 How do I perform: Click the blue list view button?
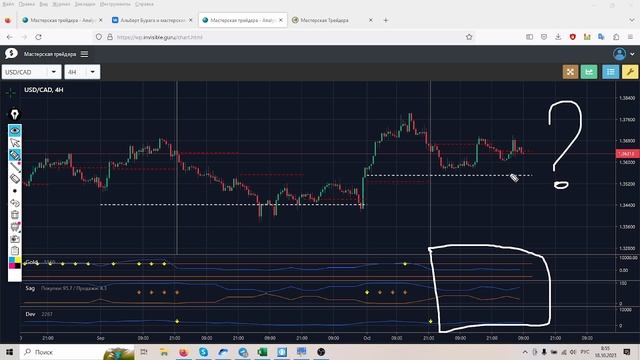[x=611, y=72]
